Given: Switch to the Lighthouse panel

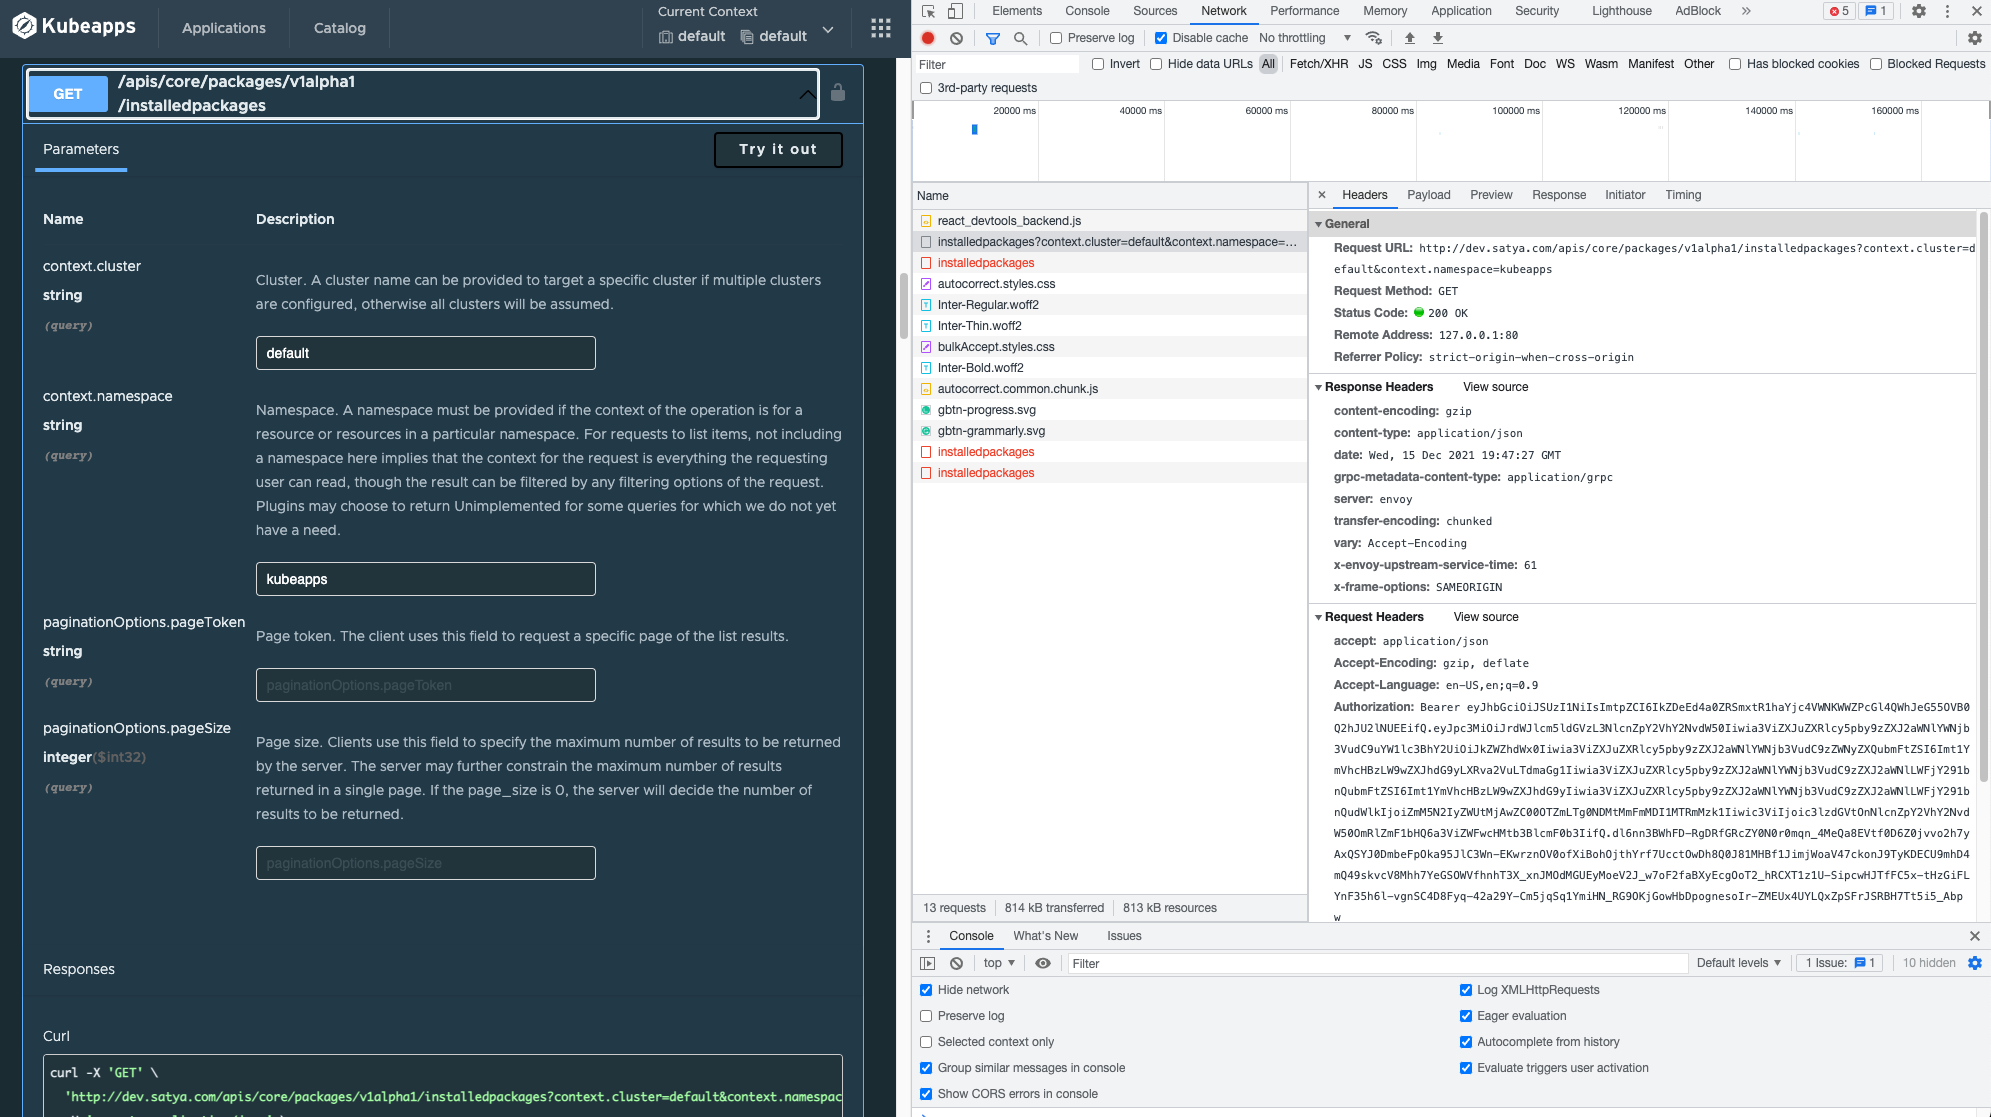Looking at the screenshot, I should click(x=1620, y=11).
